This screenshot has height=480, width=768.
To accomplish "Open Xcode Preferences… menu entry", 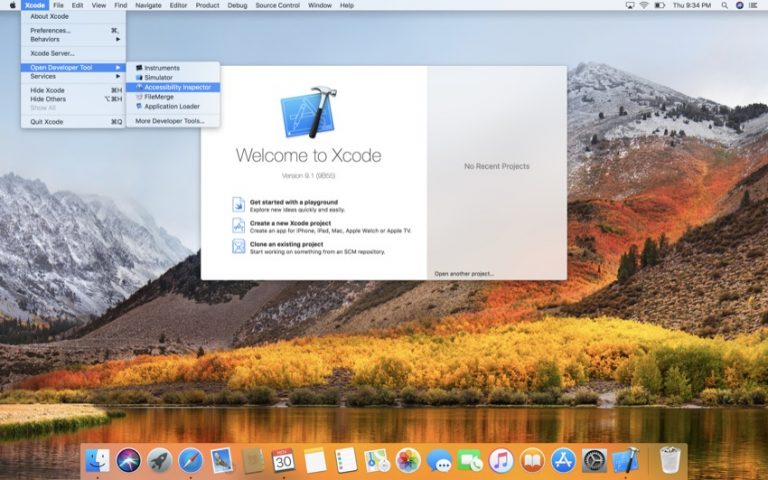I will pyautogui.click(x=73, y=30).
